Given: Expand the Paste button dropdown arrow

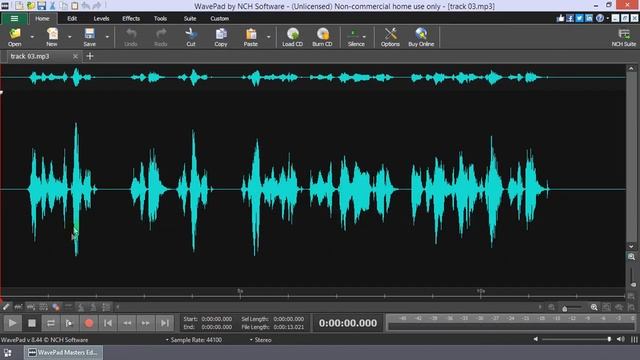Looking at the screenshot, I should [x=268, y=37].
